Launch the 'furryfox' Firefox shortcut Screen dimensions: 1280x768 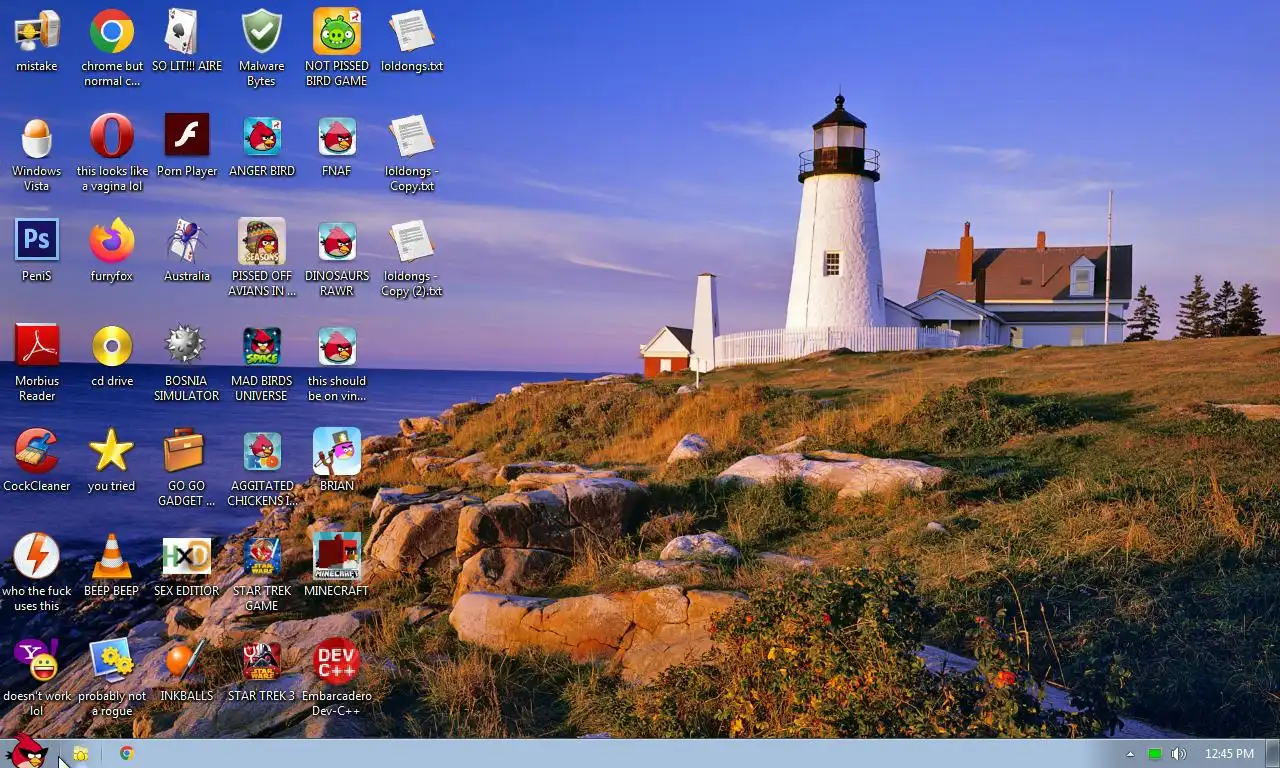(112, 251)
